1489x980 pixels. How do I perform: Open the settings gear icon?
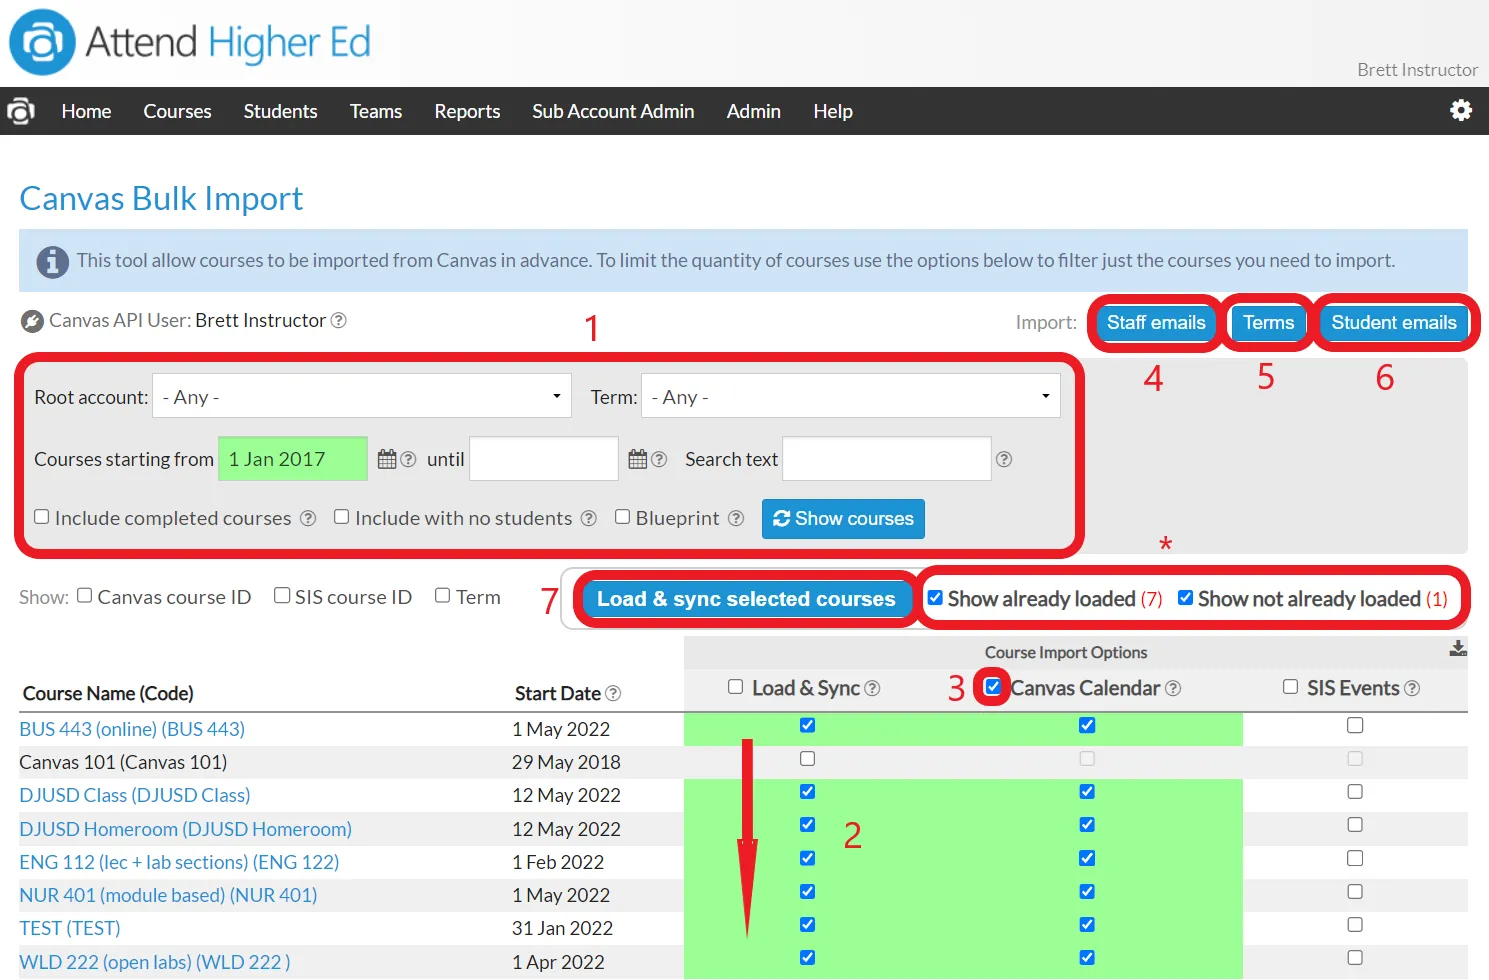click(x=1461, y=110)
